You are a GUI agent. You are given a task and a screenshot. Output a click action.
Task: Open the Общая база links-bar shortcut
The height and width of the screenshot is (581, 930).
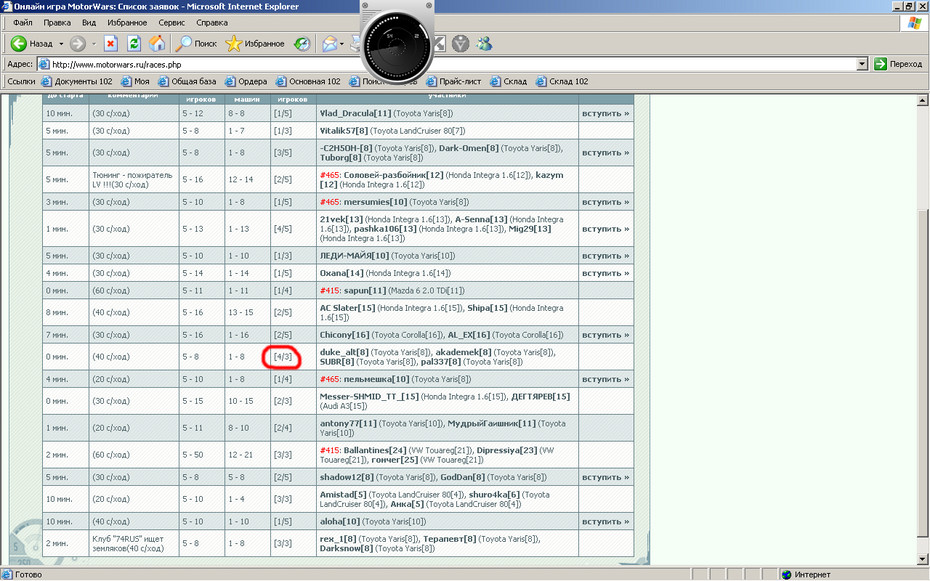[187, 81]
